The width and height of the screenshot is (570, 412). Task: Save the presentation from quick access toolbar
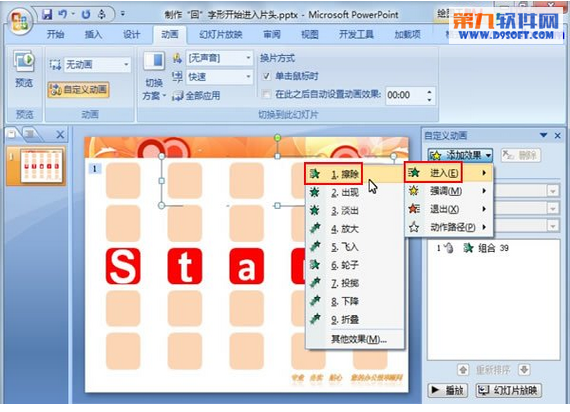pos(47,14)
